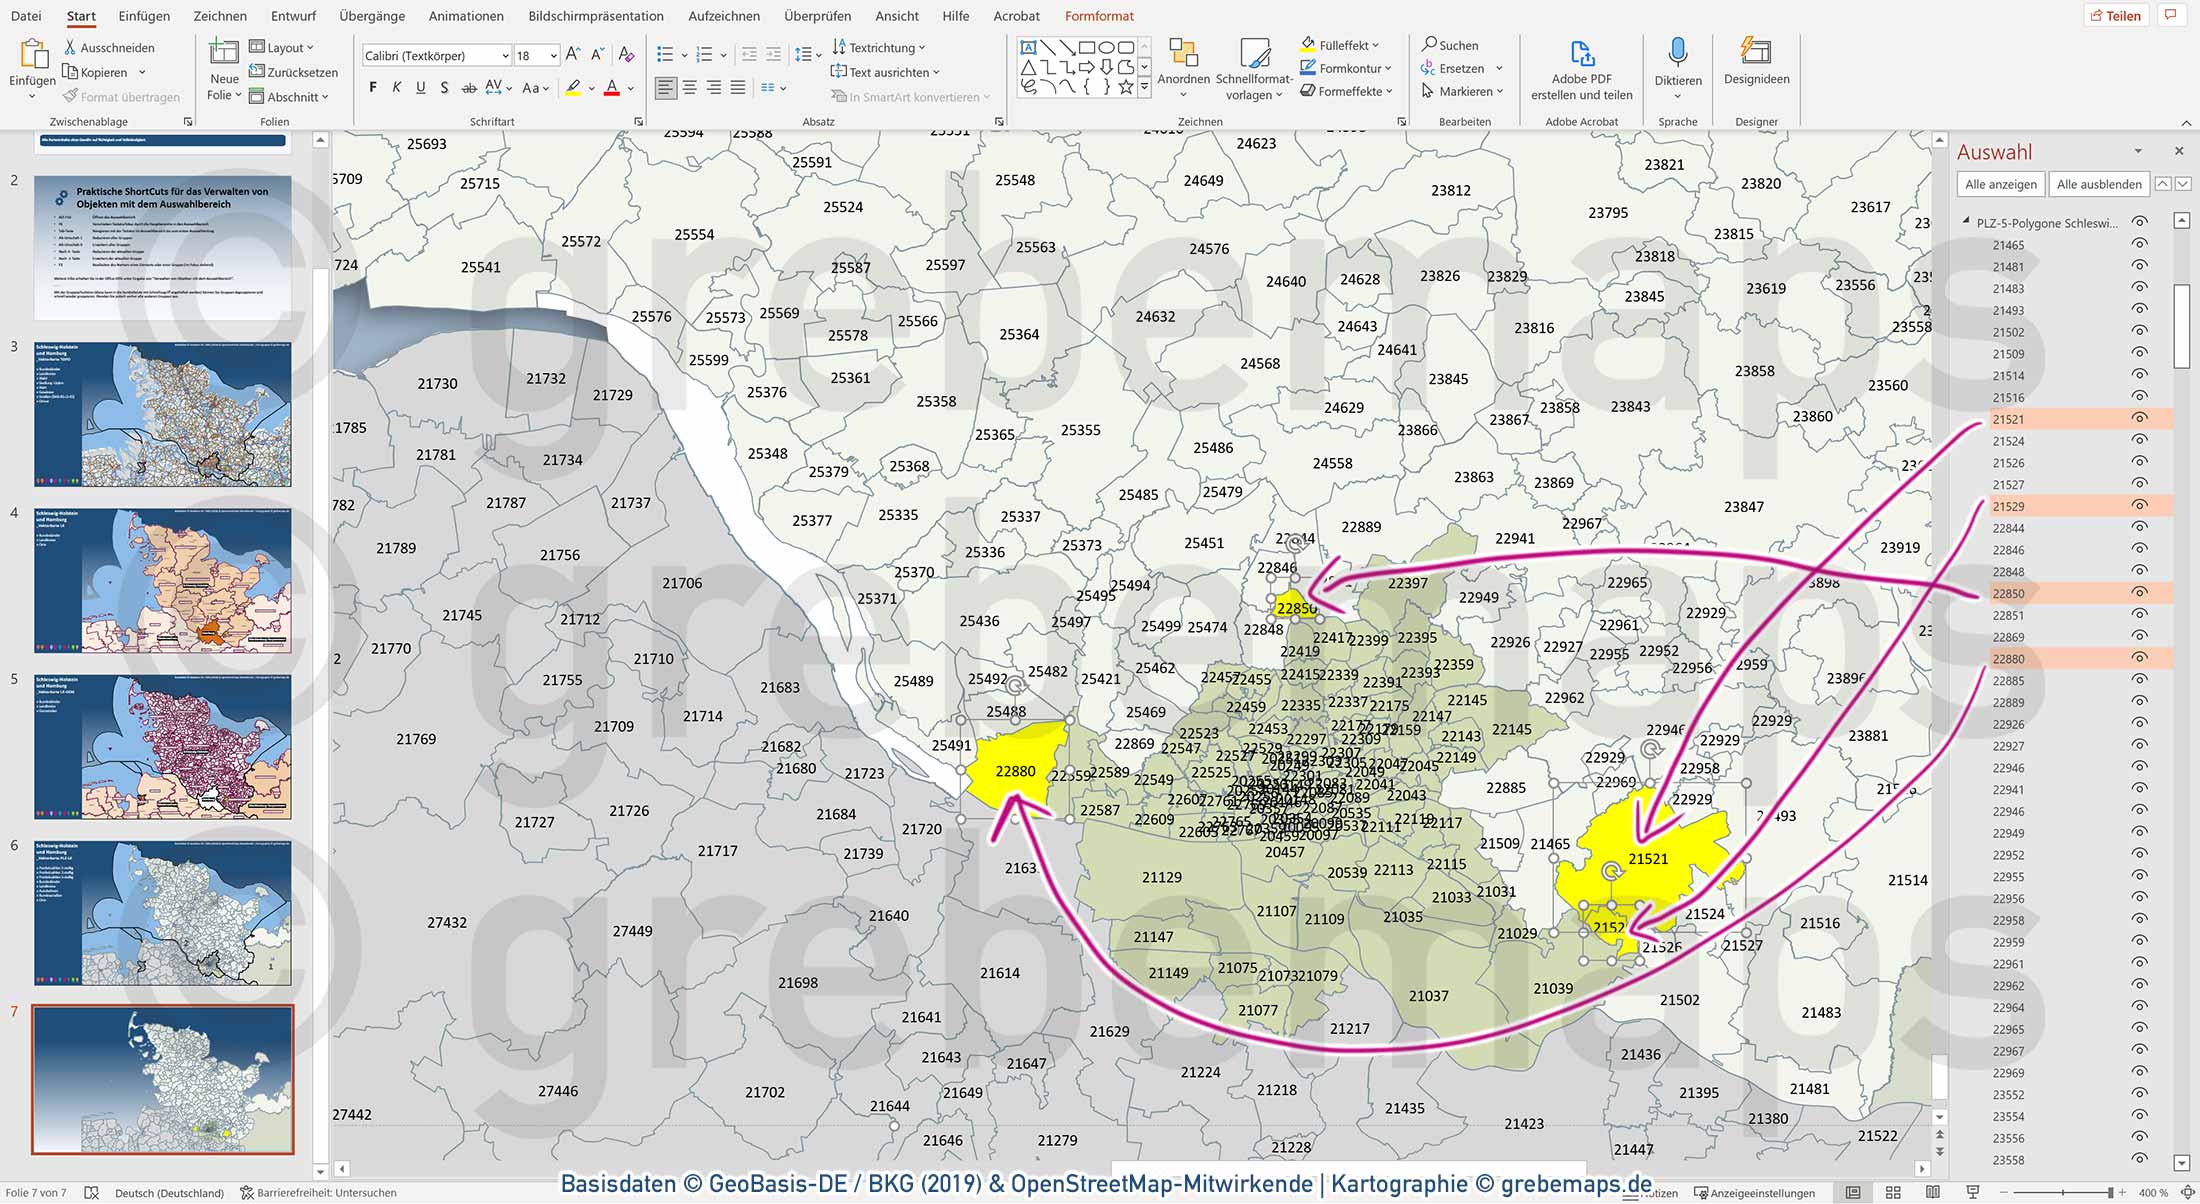This screenshot has width=2200, height=1204.
Task: Toggle italic formatting K
Action: (x=397, y=88)
